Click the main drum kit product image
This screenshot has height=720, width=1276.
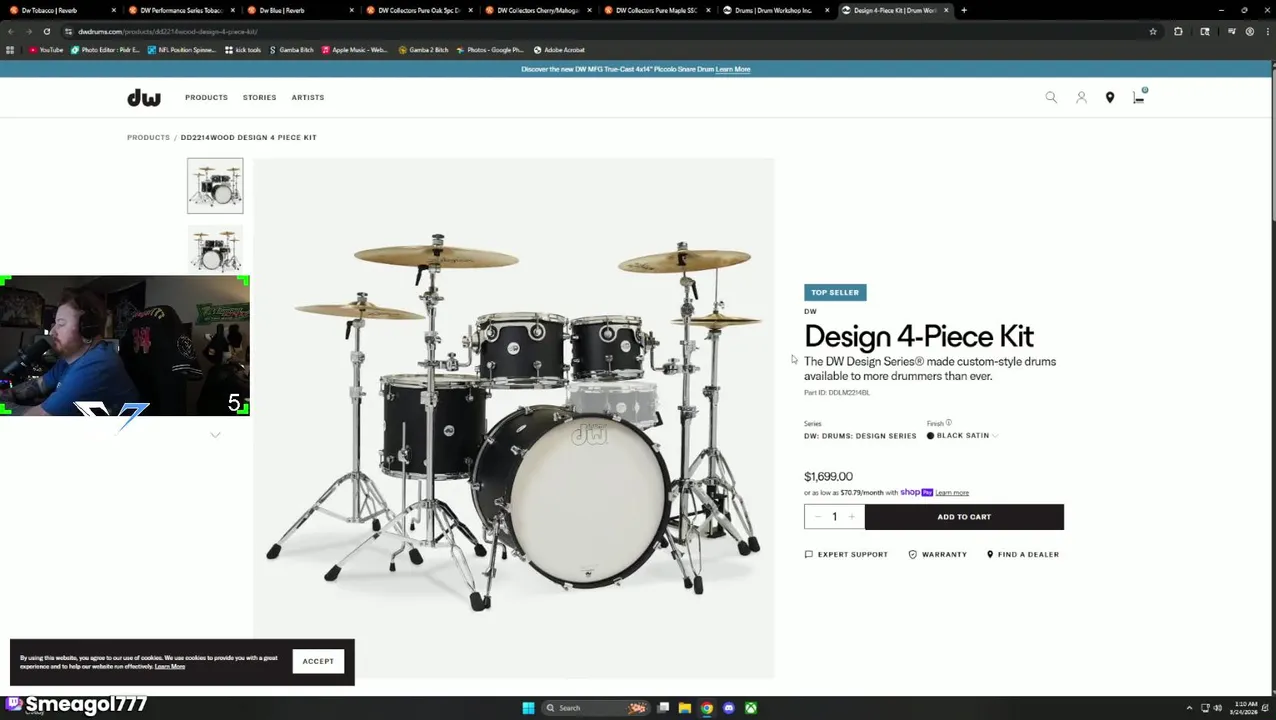pyautogui.click(x=513, y=418)
